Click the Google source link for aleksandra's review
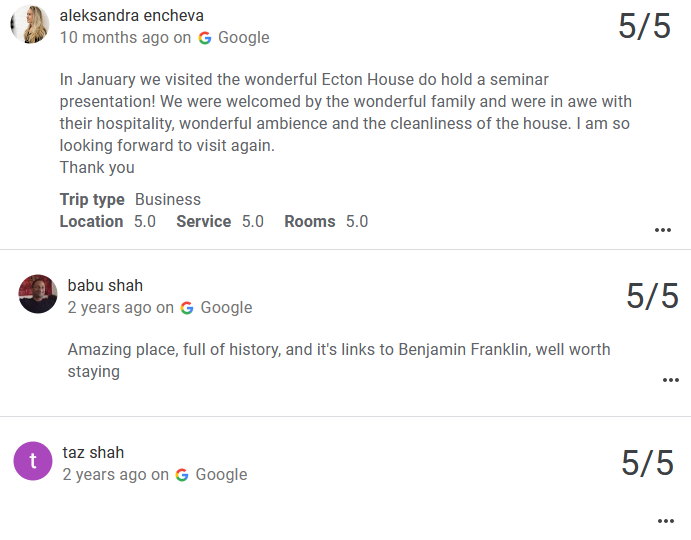691x540 pixels. click(244, 38)
